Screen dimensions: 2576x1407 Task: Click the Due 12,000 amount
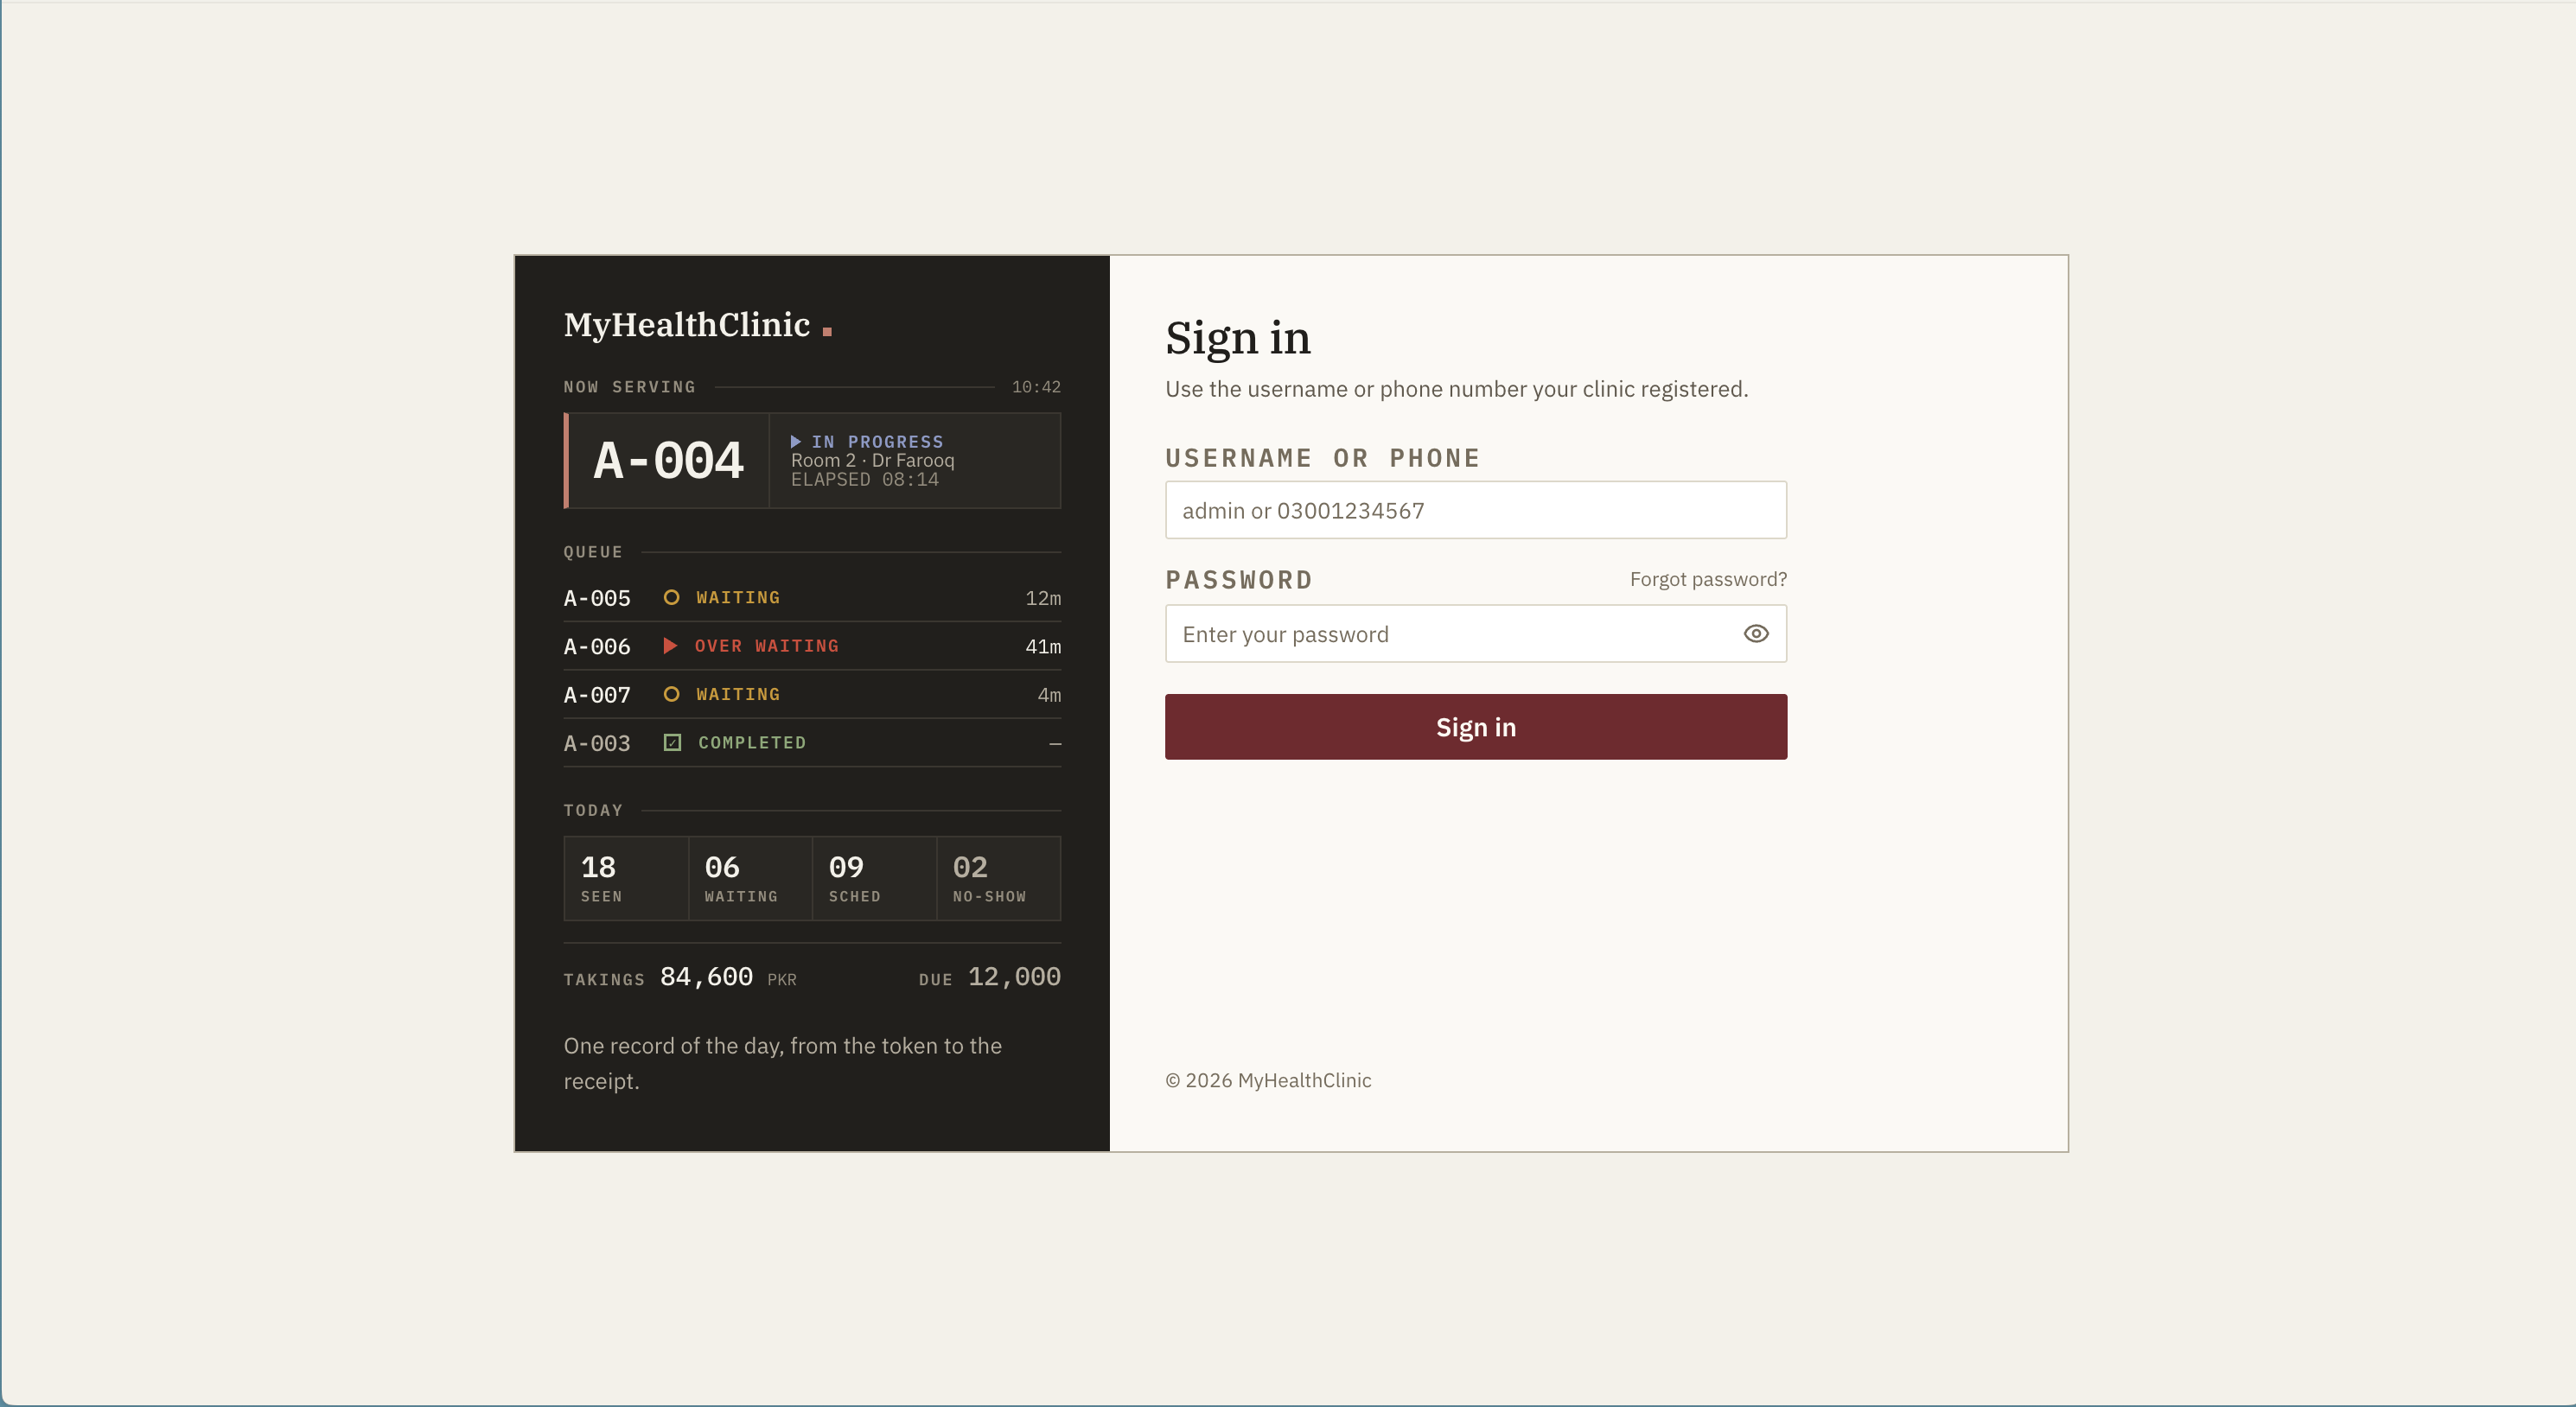coord(1014,977)
